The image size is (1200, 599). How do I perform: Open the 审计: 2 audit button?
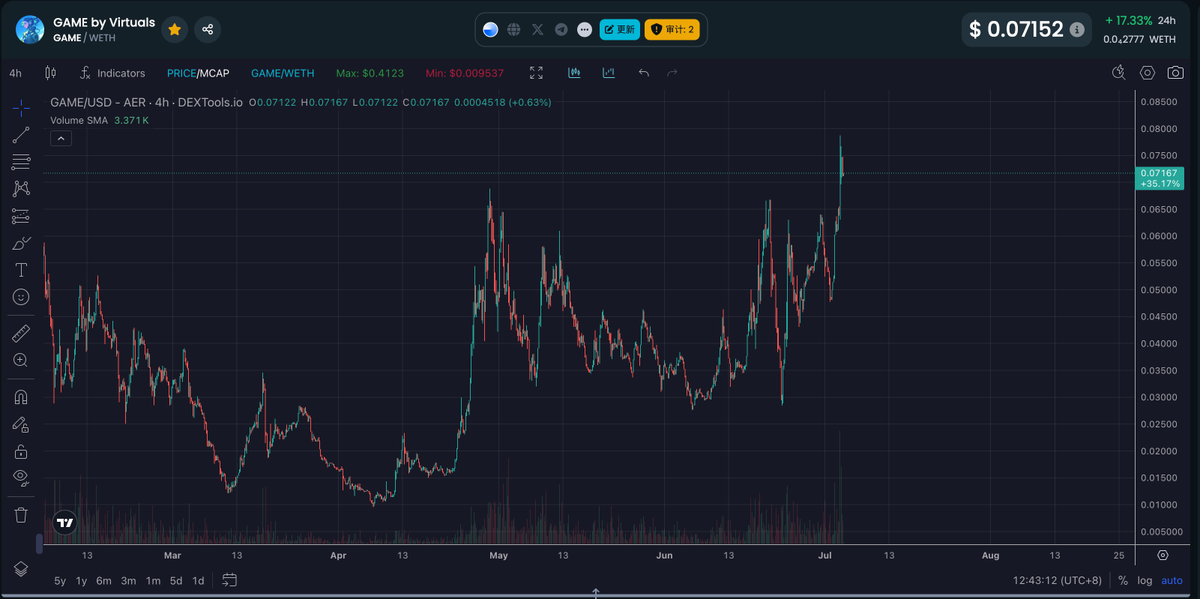[672, 30]
